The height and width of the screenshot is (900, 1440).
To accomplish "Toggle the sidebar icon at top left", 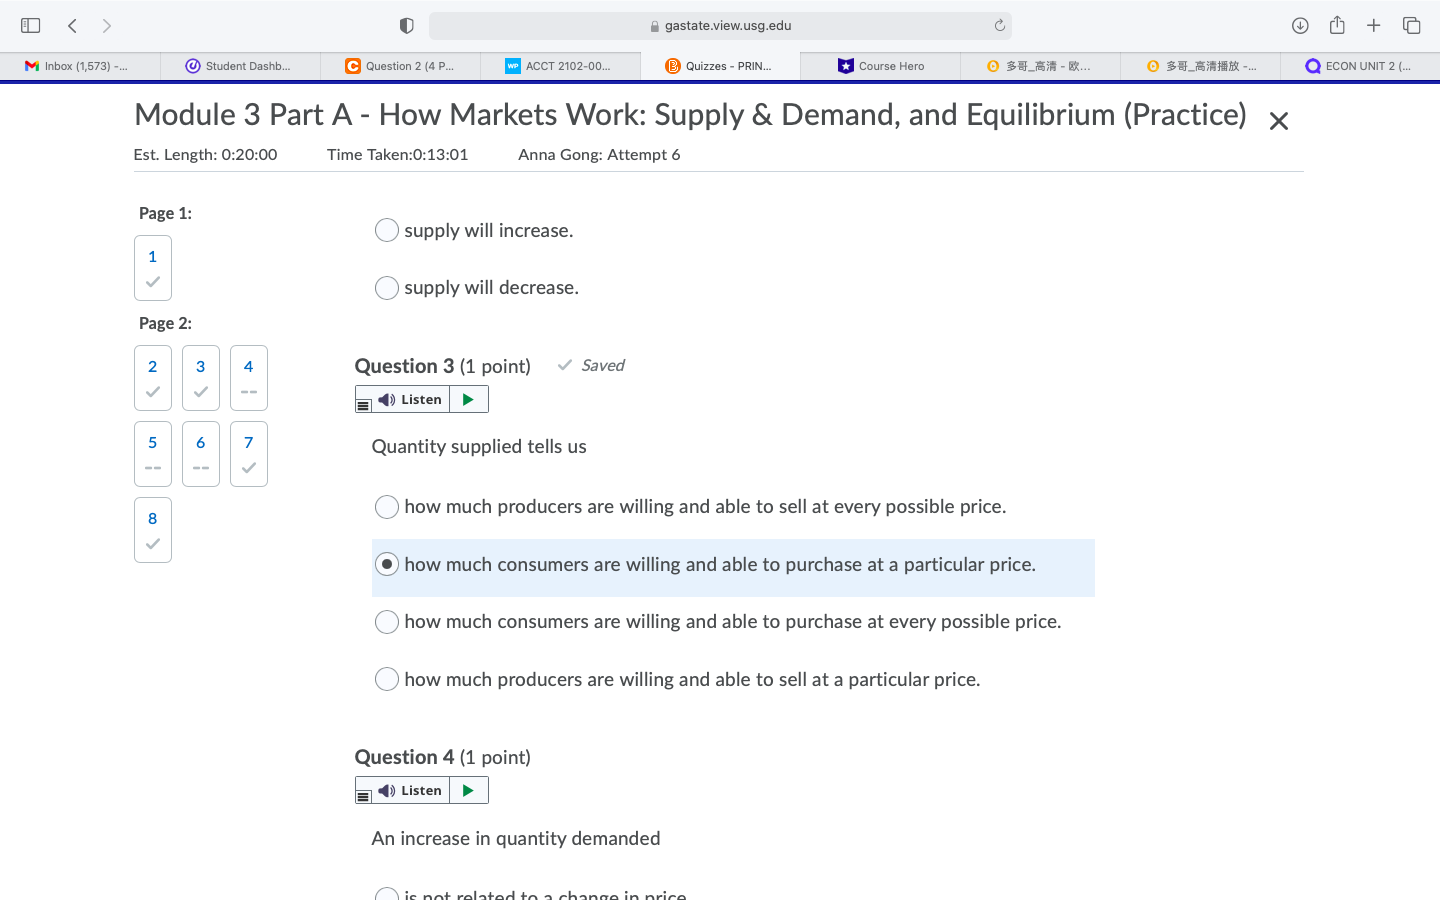I will pyautogui.click(x=30, y=25).
